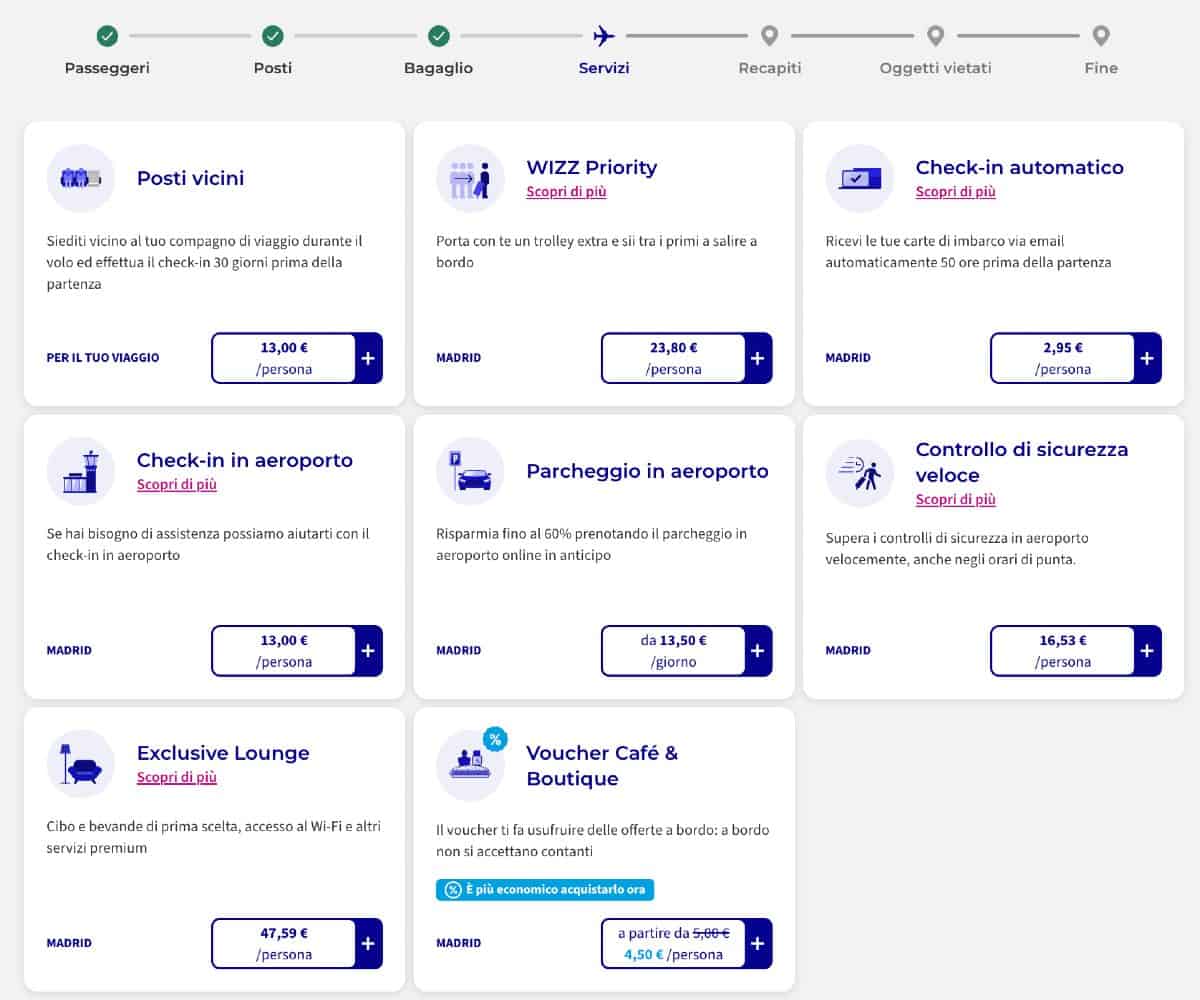
Task: Click the Exclusive Lounge sofa icon
Action: (x=80, y=763)
